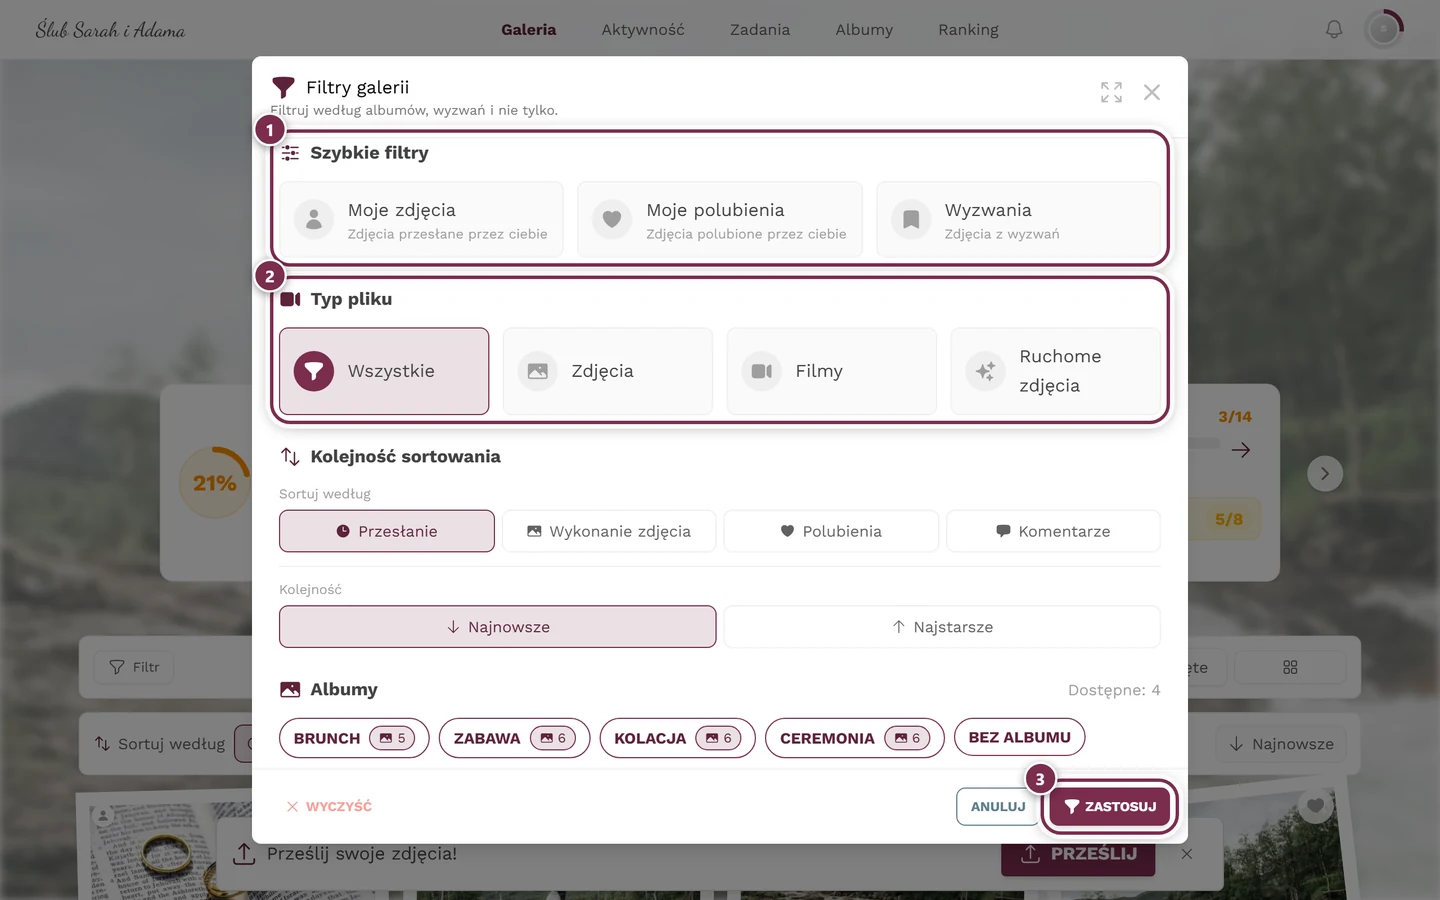Click the PRZEŚLIJ upload button

[x=1078, y=854]
